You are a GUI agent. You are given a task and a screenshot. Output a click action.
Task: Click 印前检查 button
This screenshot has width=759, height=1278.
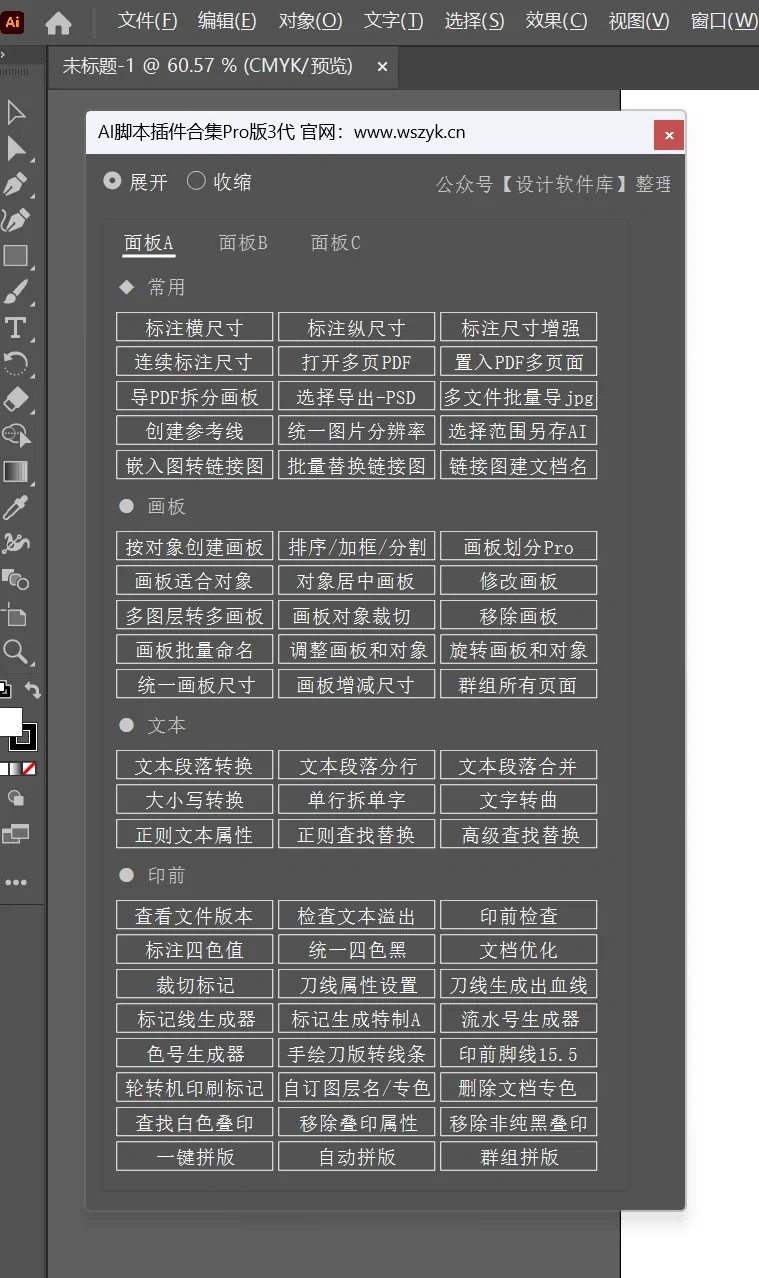pos(519,915)
